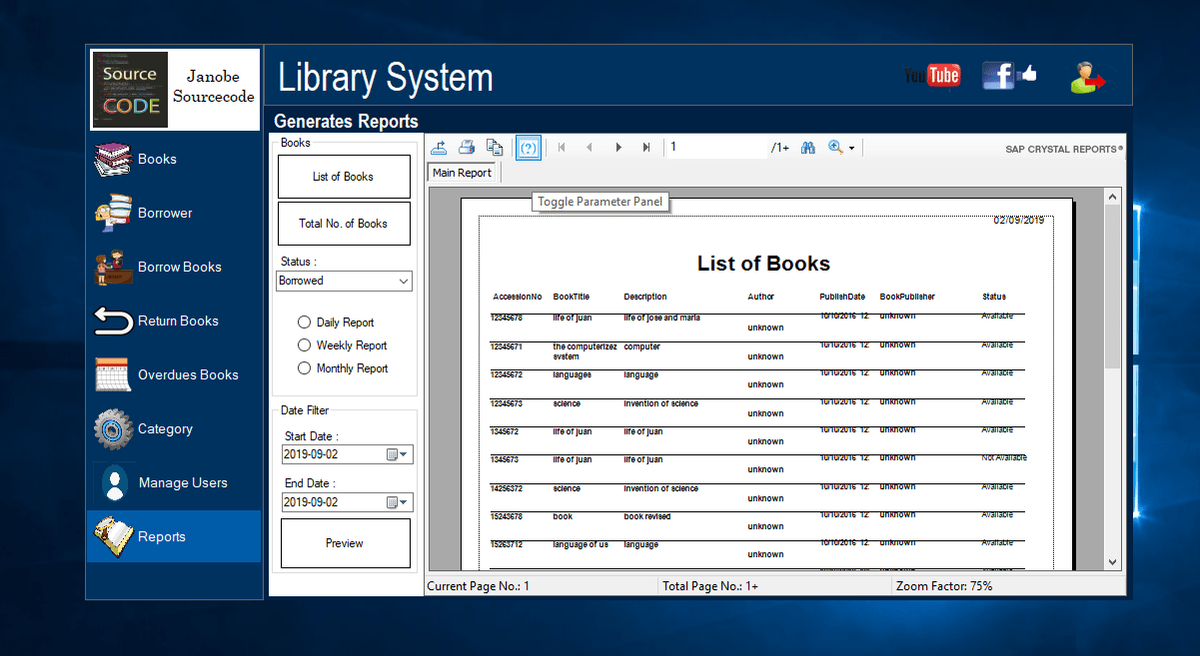
Task: Click the Print Report toolbar icon
Action: click(x=467, y=147)
